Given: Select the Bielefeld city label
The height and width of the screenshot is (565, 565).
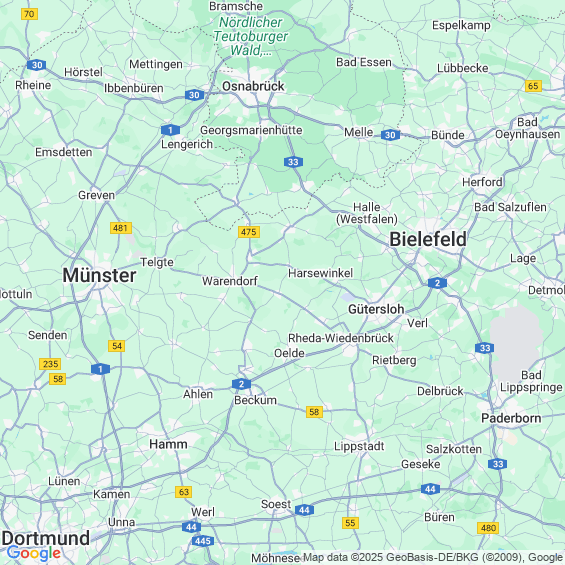Looking at the screenshot, I should [428, 239].
